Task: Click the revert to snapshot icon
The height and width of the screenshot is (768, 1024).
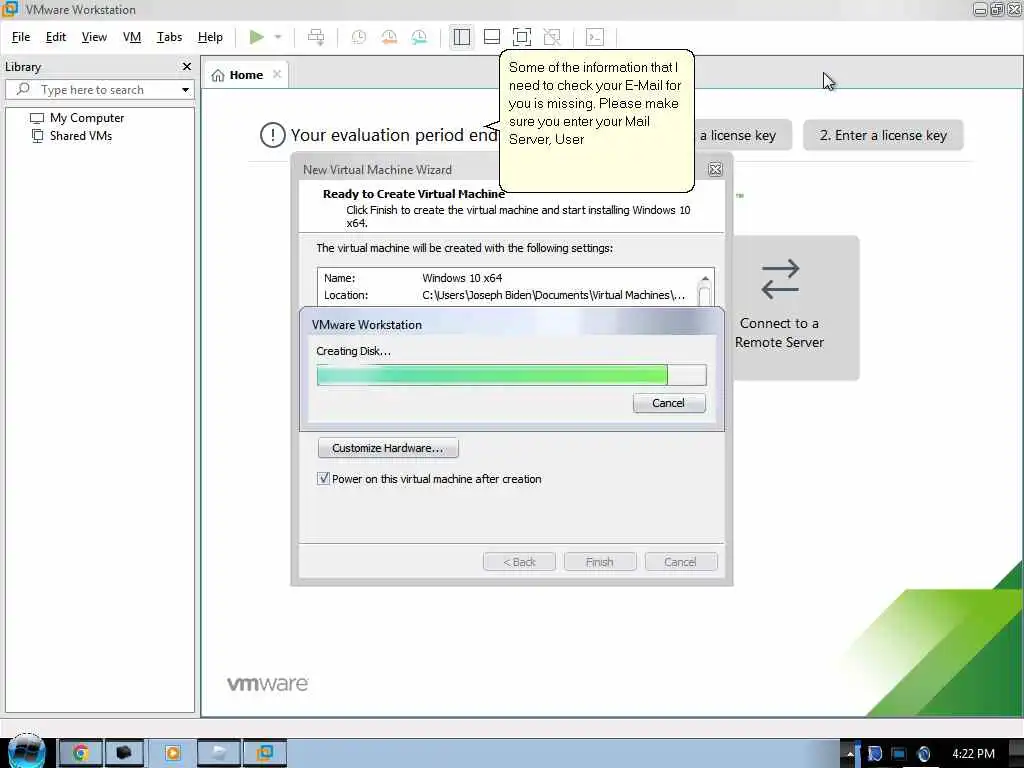Action: pyautogui.click(x=389, y=37)
